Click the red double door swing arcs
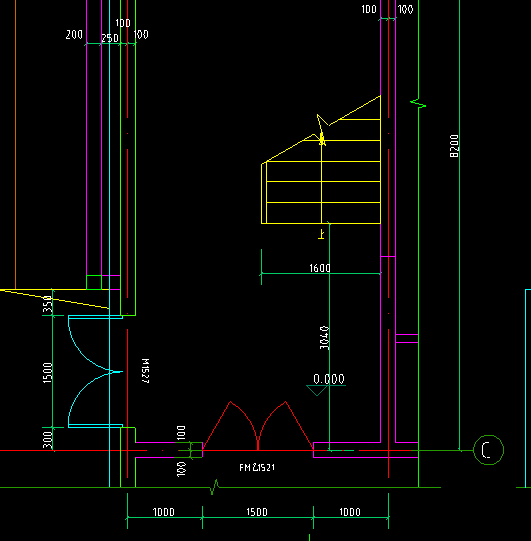Viewport: 531px width, 541px height. click(x=258, y=426)
